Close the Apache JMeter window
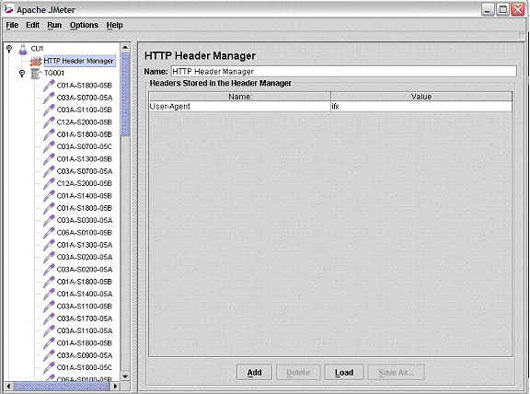Image resolution: width=530 pixels, height=394 pixels. click(x=518, y=9)
